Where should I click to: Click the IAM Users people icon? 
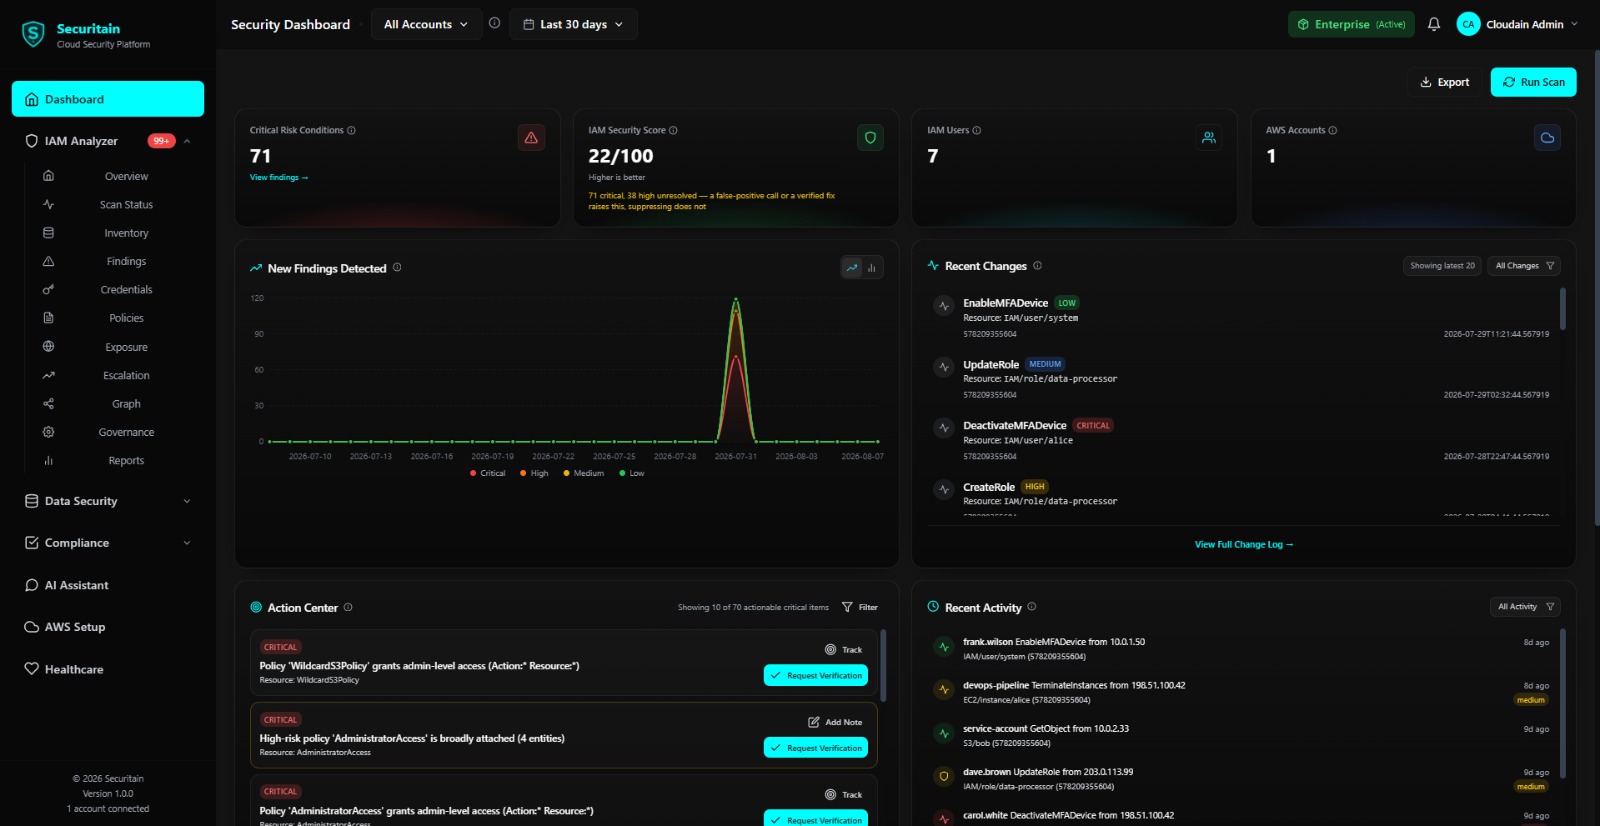tap(1209, 138)
